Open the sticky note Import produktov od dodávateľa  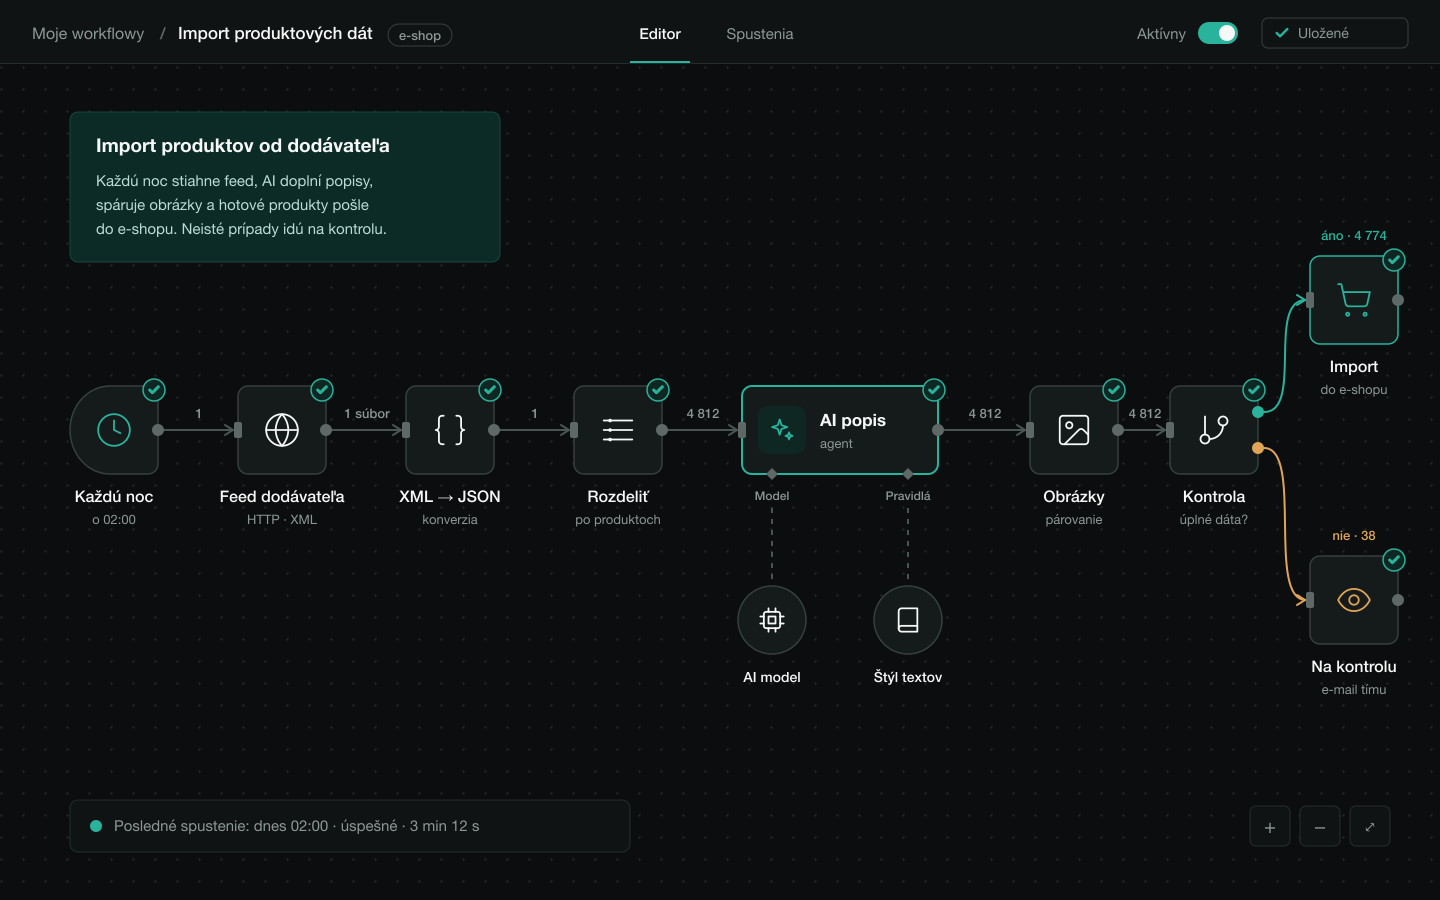[x=285, y=187]
